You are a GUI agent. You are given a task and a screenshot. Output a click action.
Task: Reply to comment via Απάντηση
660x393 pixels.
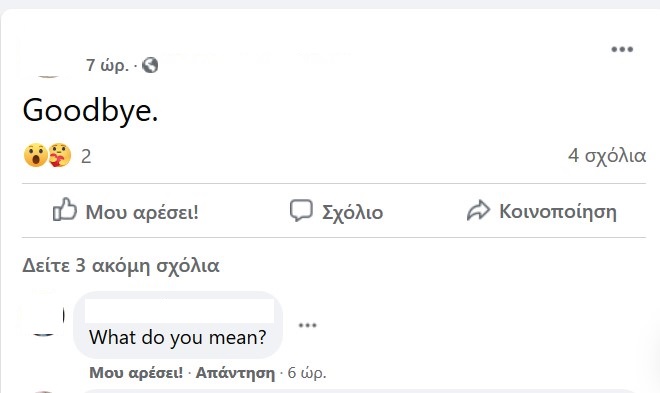click(x=235, y=373)
